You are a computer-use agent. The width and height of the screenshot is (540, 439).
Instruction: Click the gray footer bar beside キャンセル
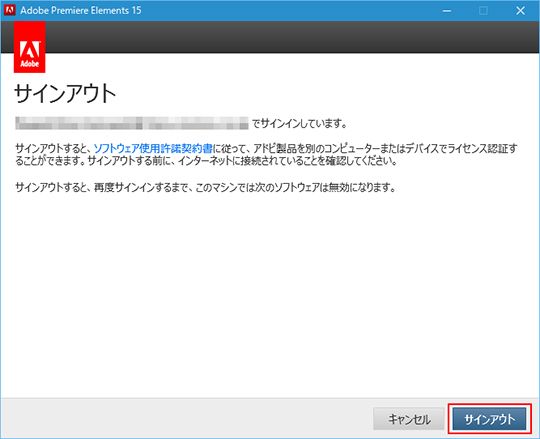[x=186, y=418]
